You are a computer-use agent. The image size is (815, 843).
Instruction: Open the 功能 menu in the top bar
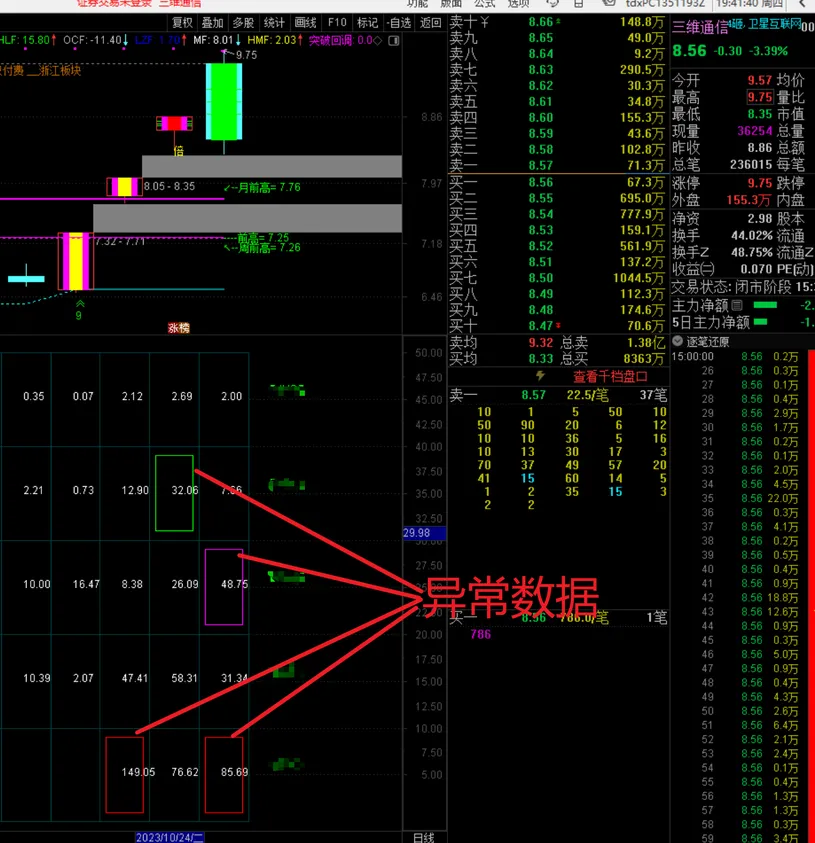pyautogui.click(x=418, y=3)
